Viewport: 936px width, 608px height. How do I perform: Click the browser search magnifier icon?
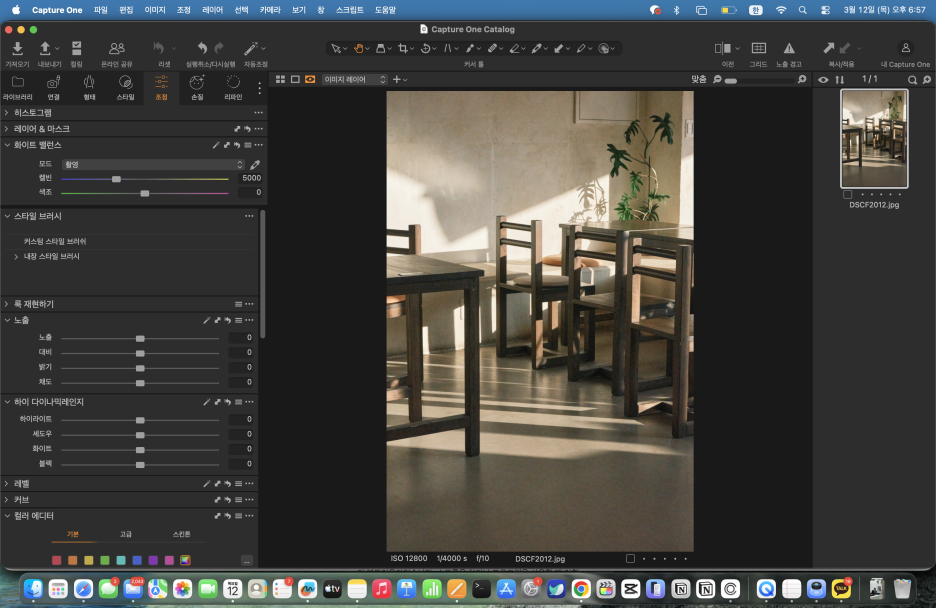click(x=912, y=79)
